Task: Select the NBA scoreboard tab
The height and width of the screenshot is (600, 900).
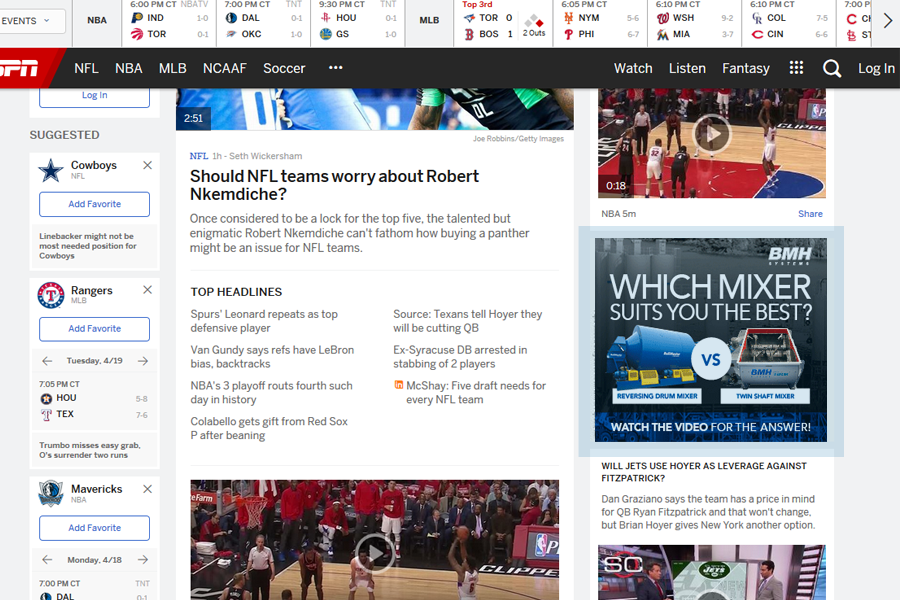Action: (x=97, y=20)
